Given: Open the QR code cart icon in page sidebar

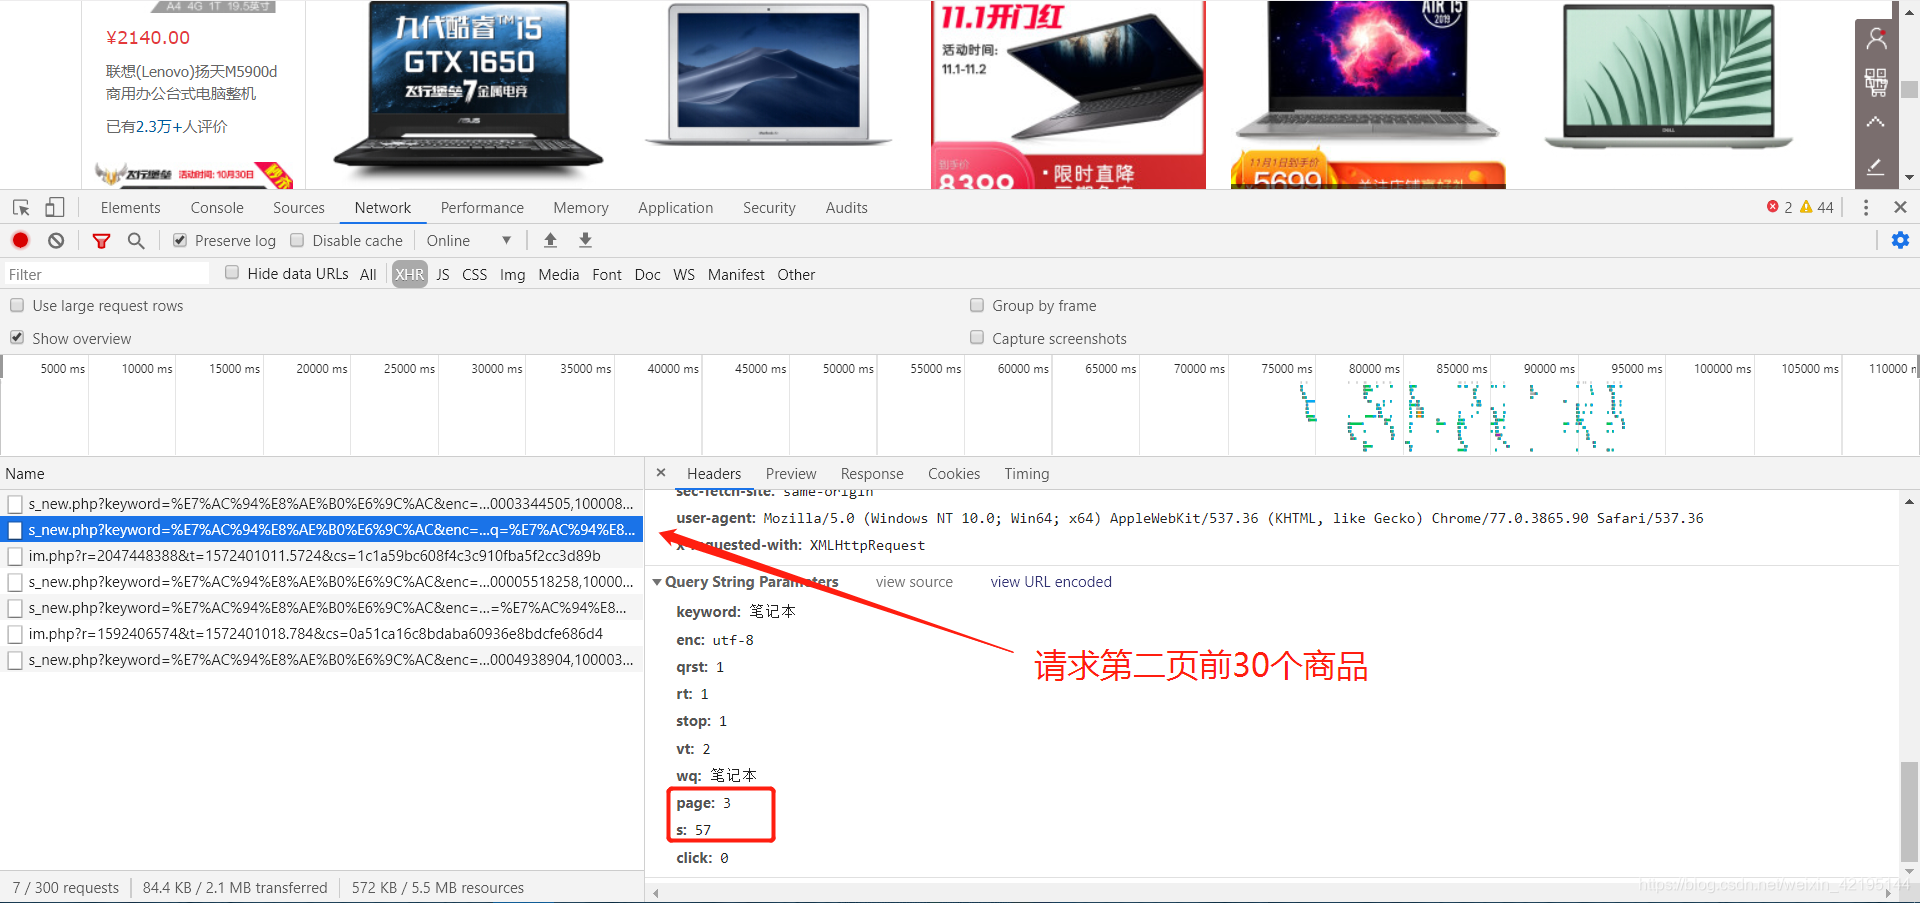Looking at the screenshot, I should 1876,82.
